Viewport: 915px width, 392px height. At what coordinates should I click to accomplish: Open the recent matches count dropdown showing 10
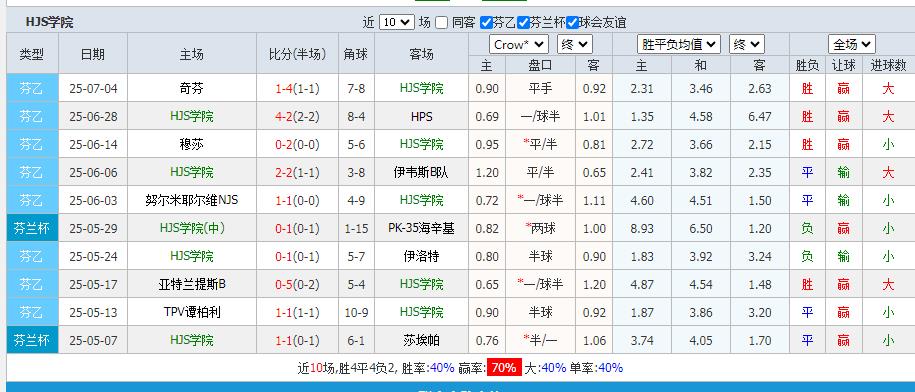tap(397, 23)
